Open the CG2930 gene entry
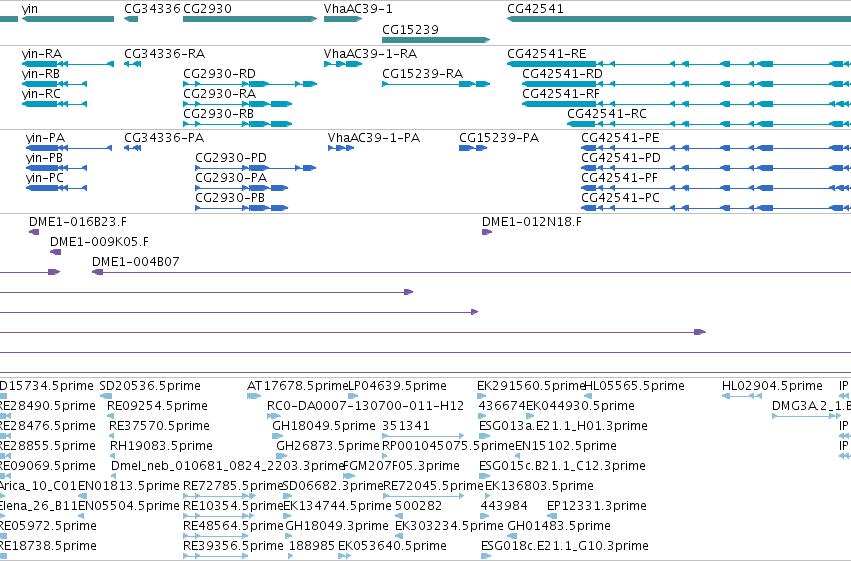The image size is (851, 561). (x=207, y=9)
